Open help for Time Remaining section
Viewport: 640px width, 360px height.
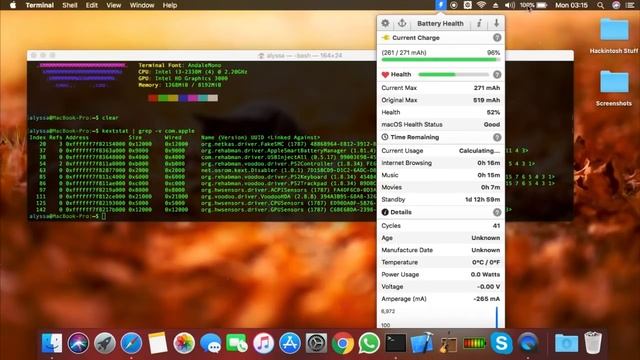click(x=497, y=137)
